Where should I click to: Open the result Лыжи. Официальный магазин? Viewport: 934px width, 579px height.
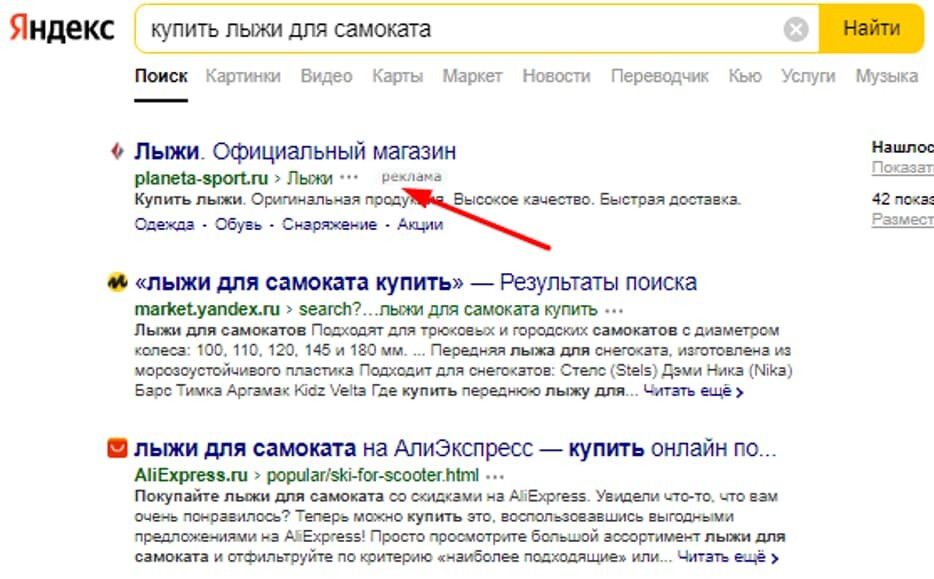coord(296,152)
